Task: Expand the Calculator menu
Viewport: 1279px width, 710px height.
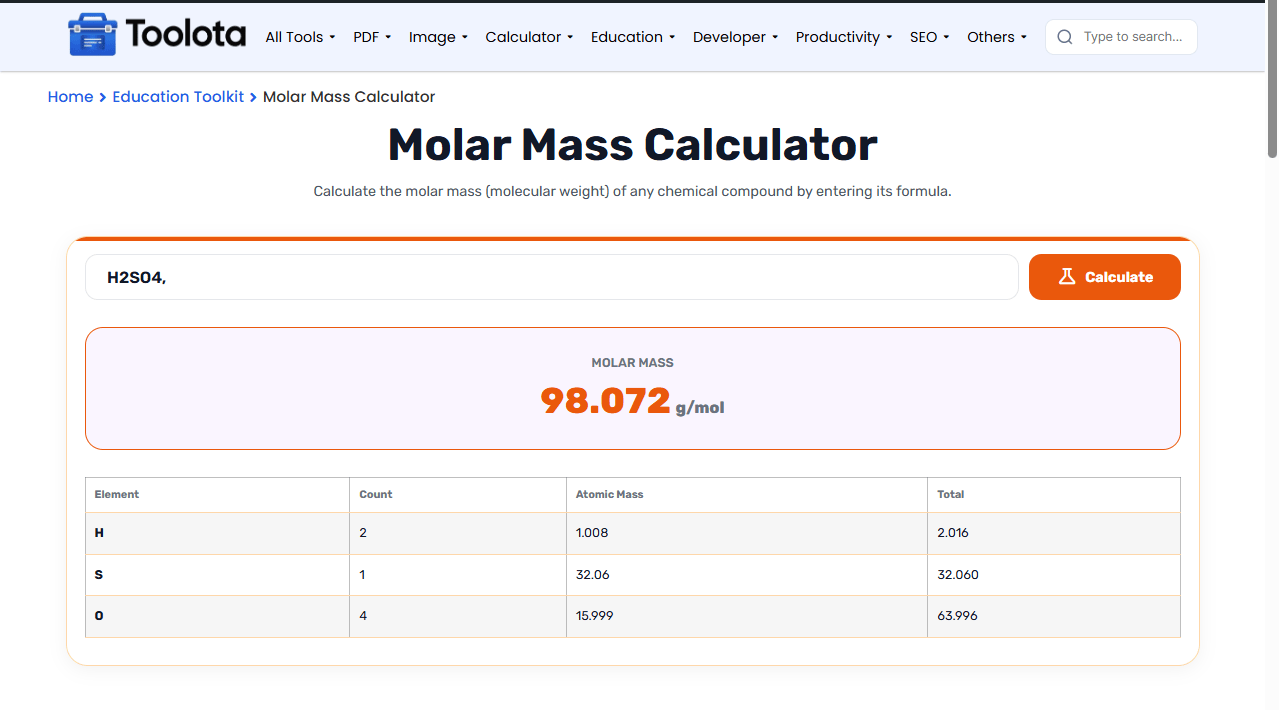Action: [x=529, y=37]
